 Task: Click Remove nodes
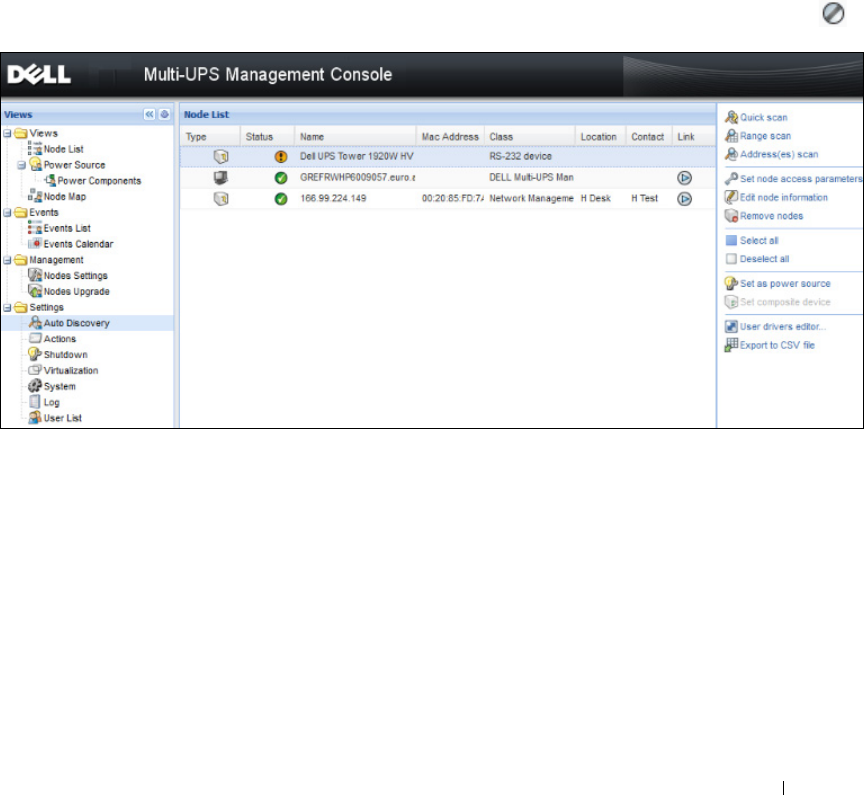tap(771, 216)
